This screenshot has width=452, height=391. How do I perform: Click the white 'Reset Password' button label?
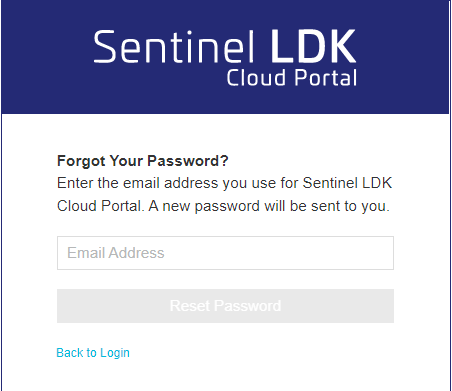point(225,306)
